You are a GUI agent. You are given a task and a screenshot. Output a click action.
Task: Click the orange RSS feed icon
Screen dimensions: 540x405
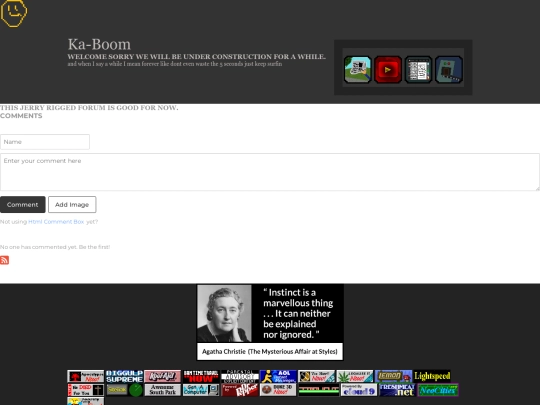pyautogui.click(x=4, y=260)
